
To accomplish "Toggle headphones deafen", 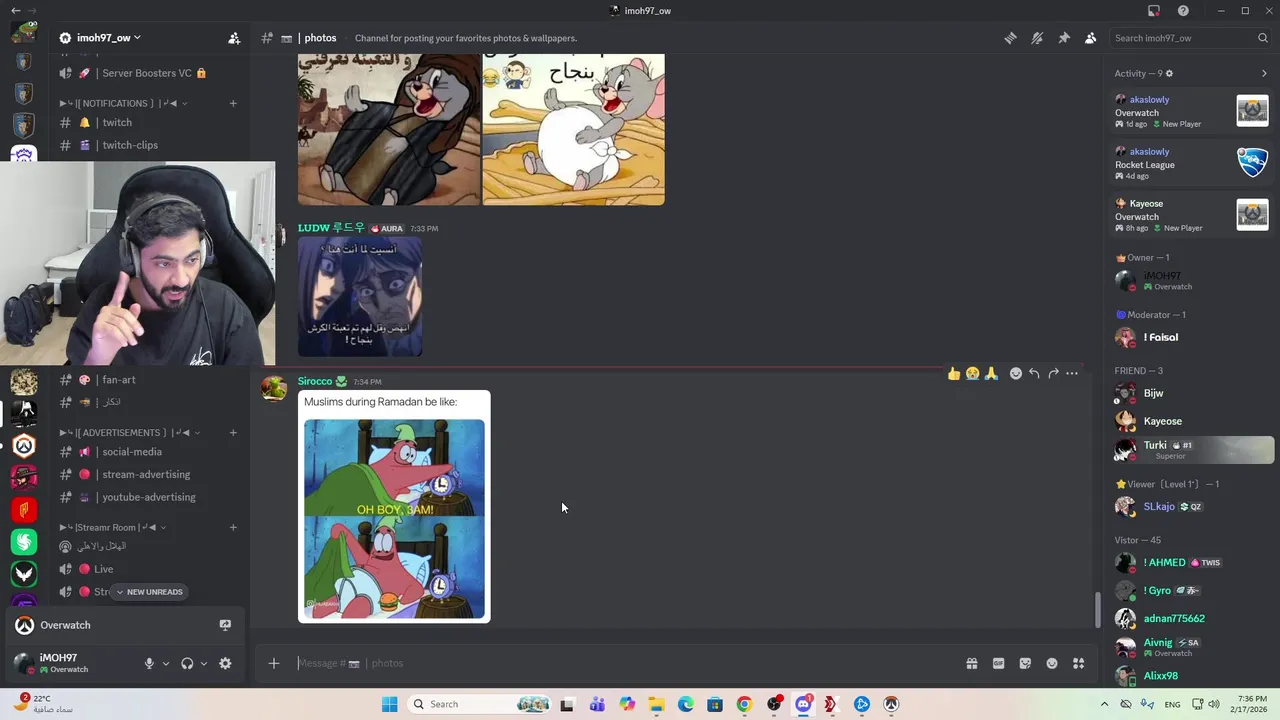I will 187,663.
